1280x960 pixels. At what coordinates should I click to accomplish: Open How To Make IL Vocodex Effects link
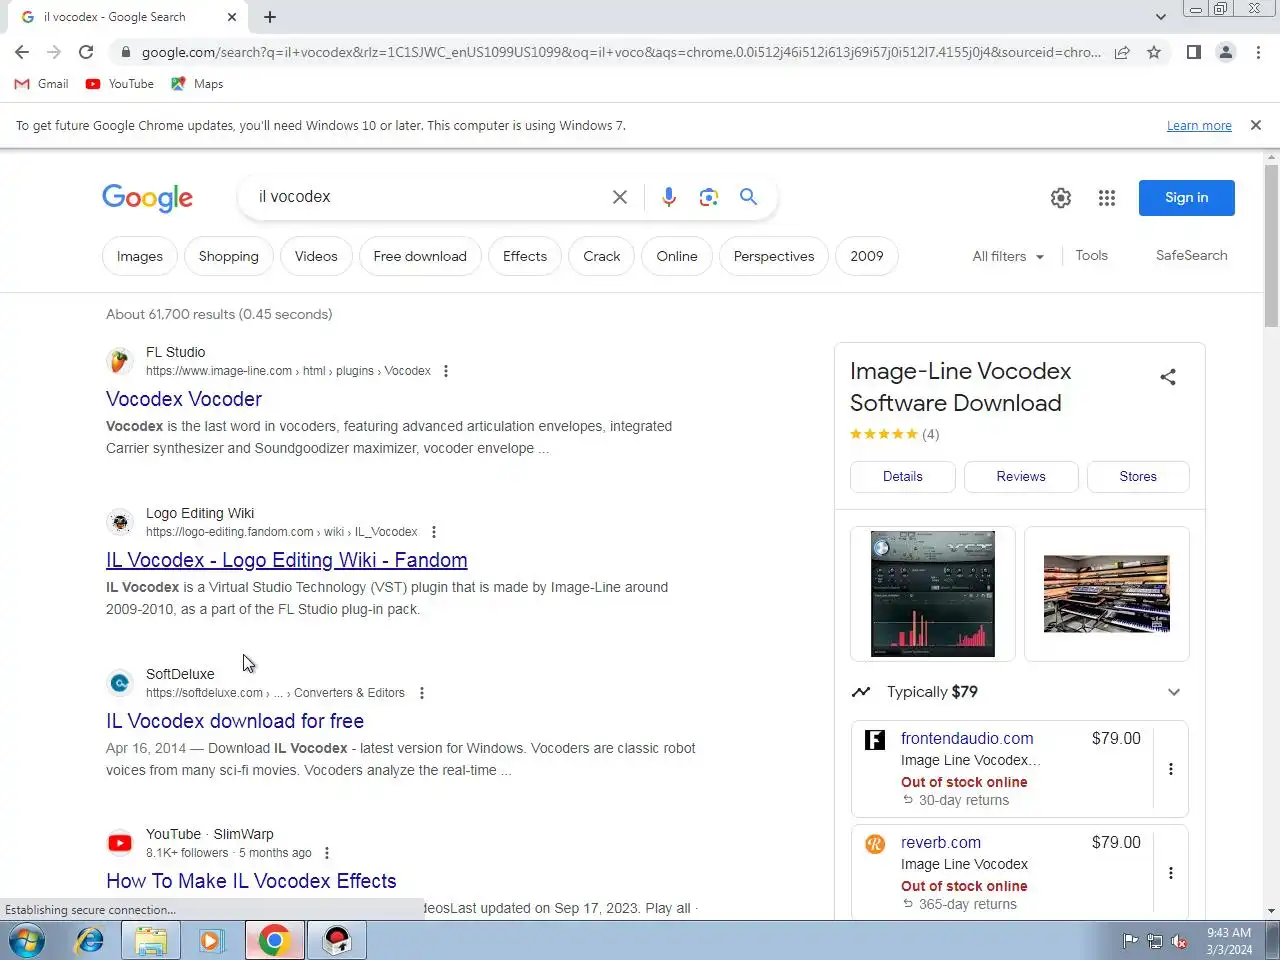251,881
